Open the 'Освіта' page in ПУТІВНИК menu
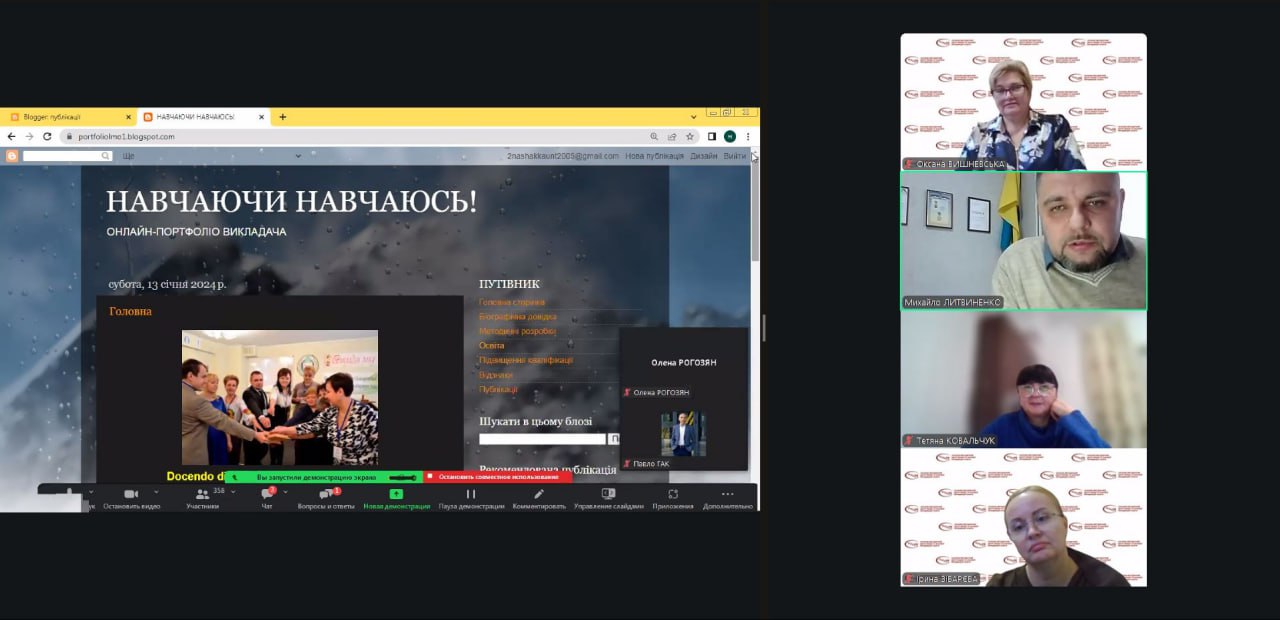Viewport: 1280px width, 620px height. (491, 345)
